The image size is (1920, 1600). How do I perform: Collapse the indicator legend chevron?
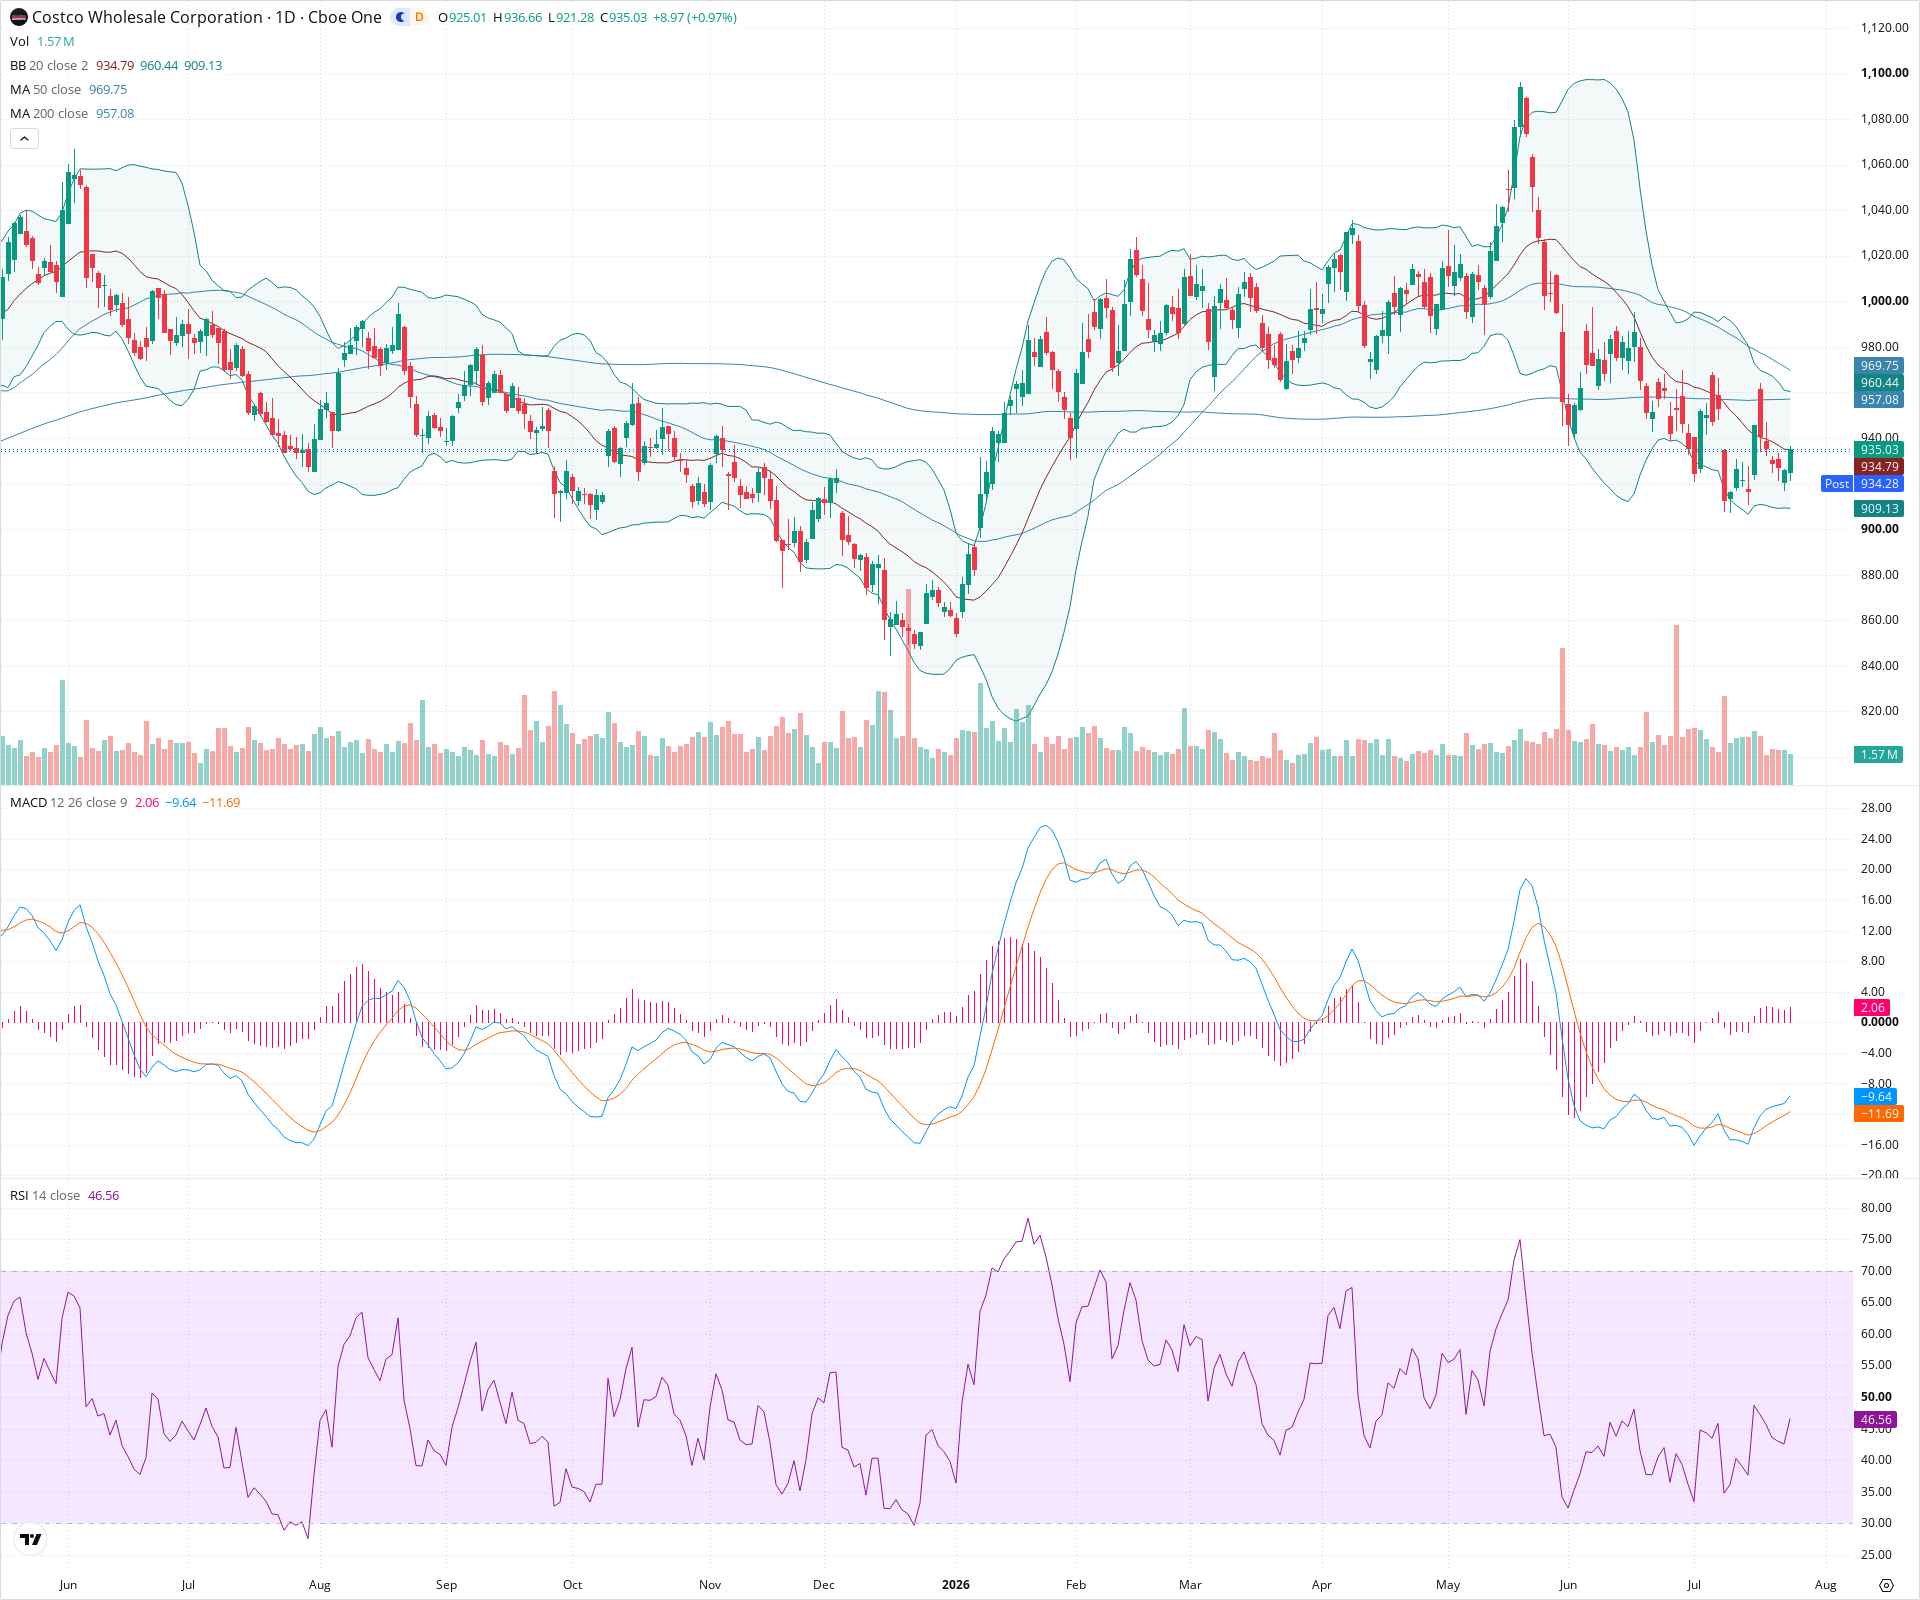(x=24, y=139)
